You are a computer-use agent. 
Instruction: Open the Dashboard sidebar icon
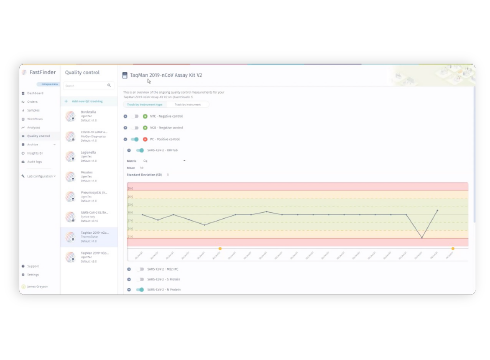[23, 93]
